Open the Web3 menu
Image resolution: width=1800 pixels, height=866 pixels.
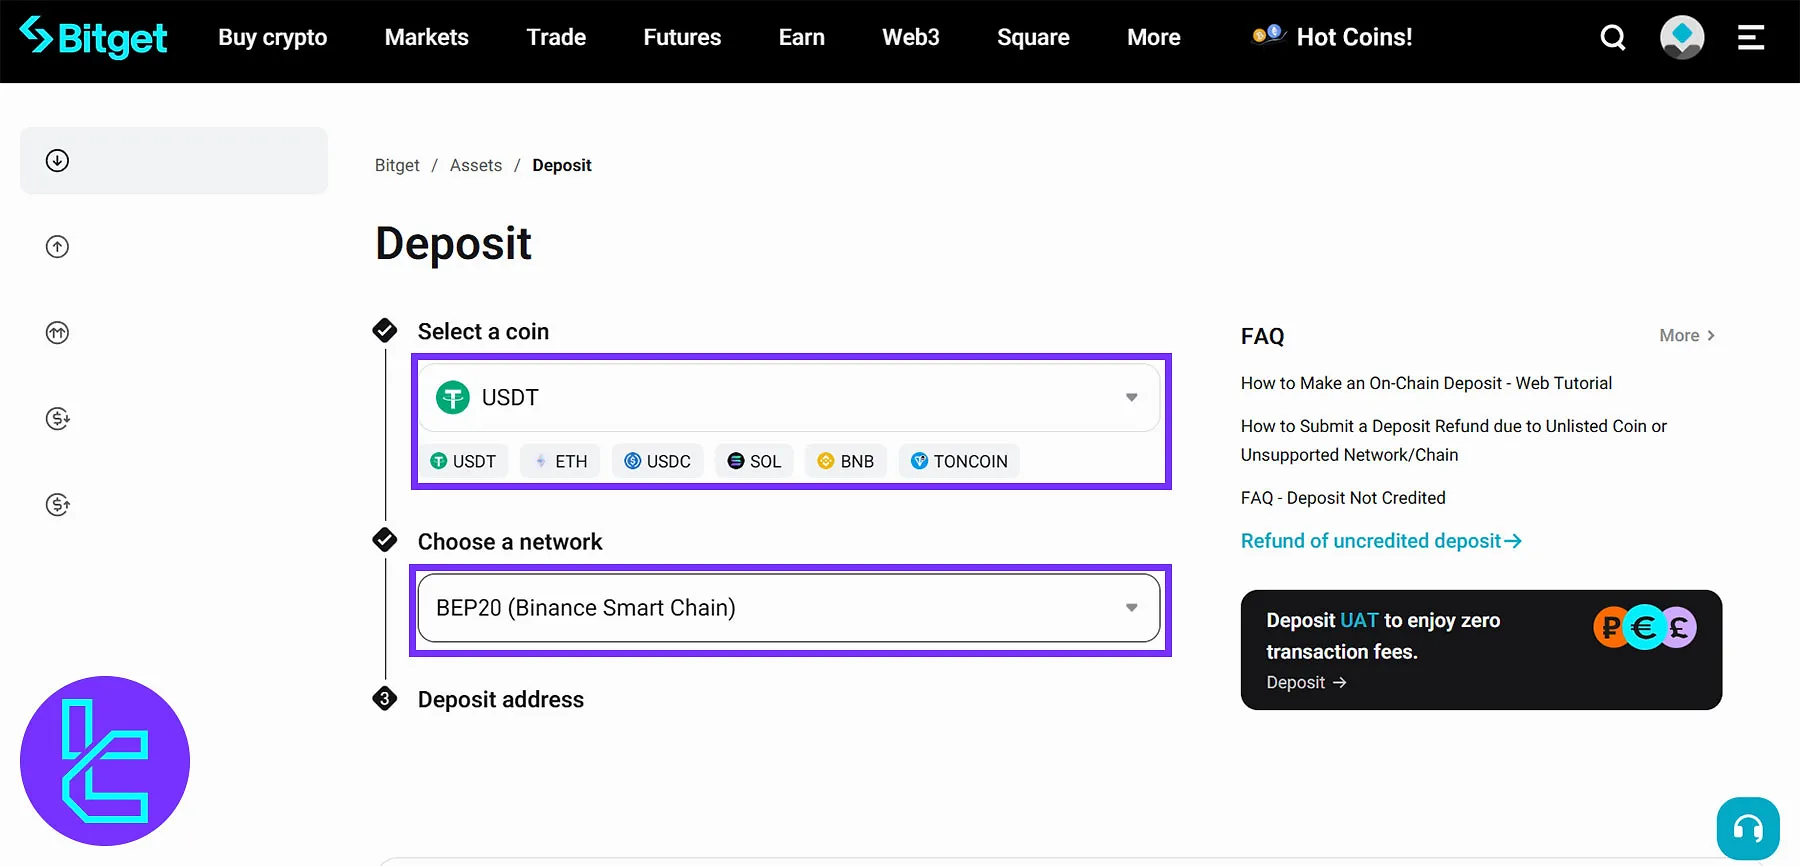pyautogui.click(x=911, y=38)
